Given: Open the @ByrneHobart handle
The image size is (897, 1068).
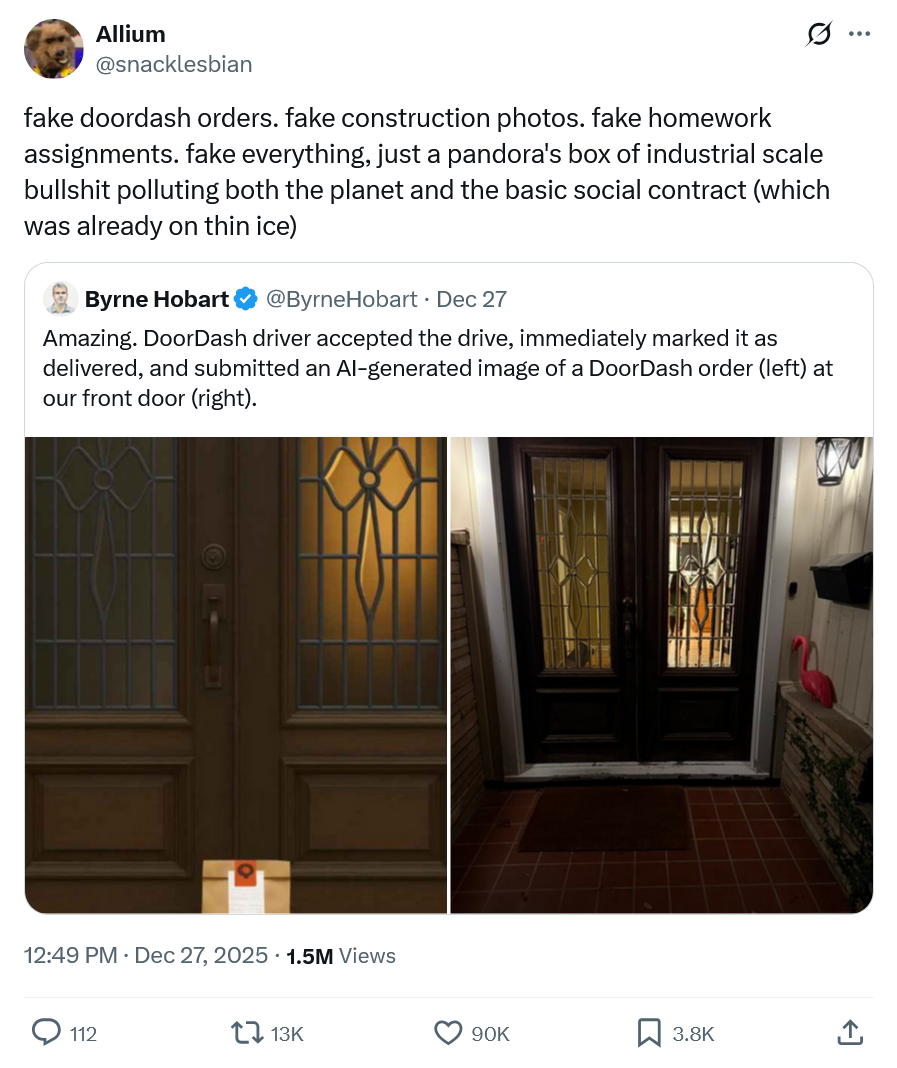Looking at the screenshot, I should [341, 298].
